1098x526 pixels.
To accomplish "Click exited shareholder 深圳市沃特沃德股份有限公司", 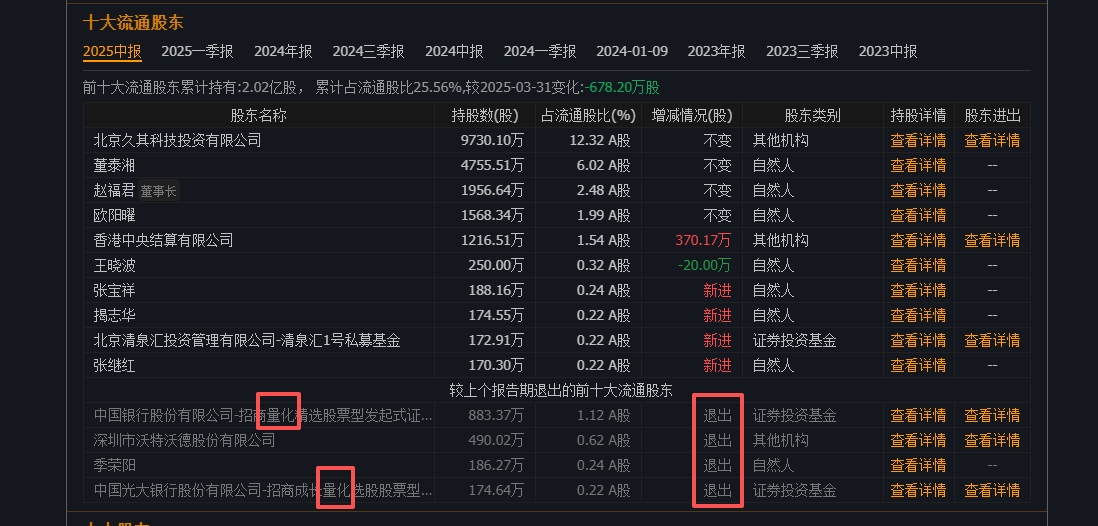I will pyautogui.click(x=184, y=441).
